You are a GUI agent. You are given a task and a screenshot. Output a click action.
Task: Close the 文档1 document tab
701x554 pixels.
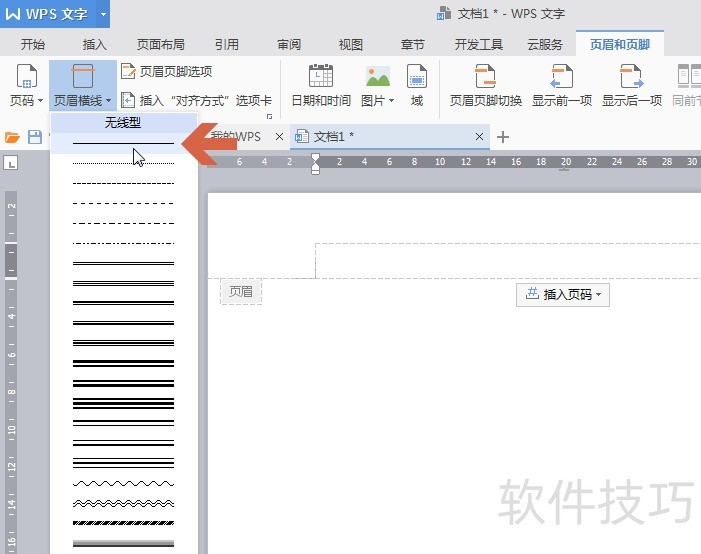click(479, 137)
